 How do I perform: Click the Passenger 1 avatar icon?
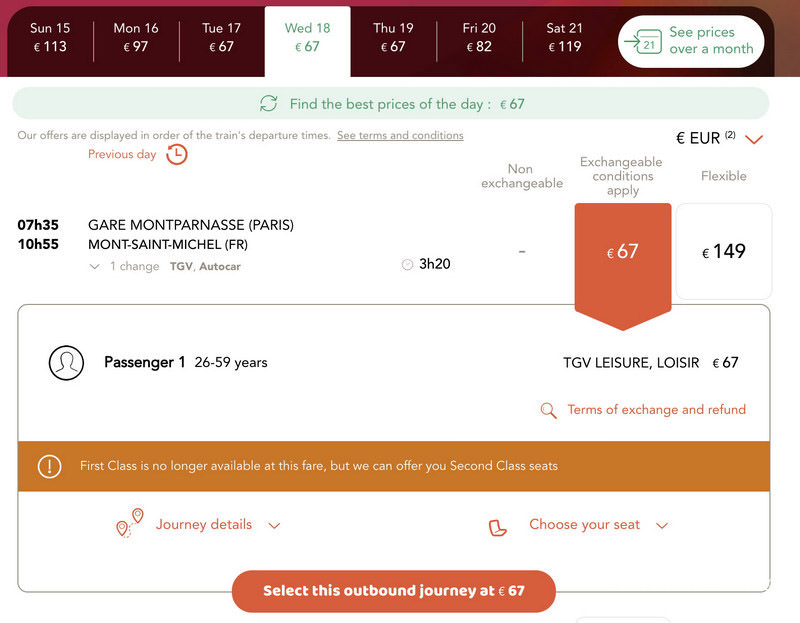tap(66, 363)
